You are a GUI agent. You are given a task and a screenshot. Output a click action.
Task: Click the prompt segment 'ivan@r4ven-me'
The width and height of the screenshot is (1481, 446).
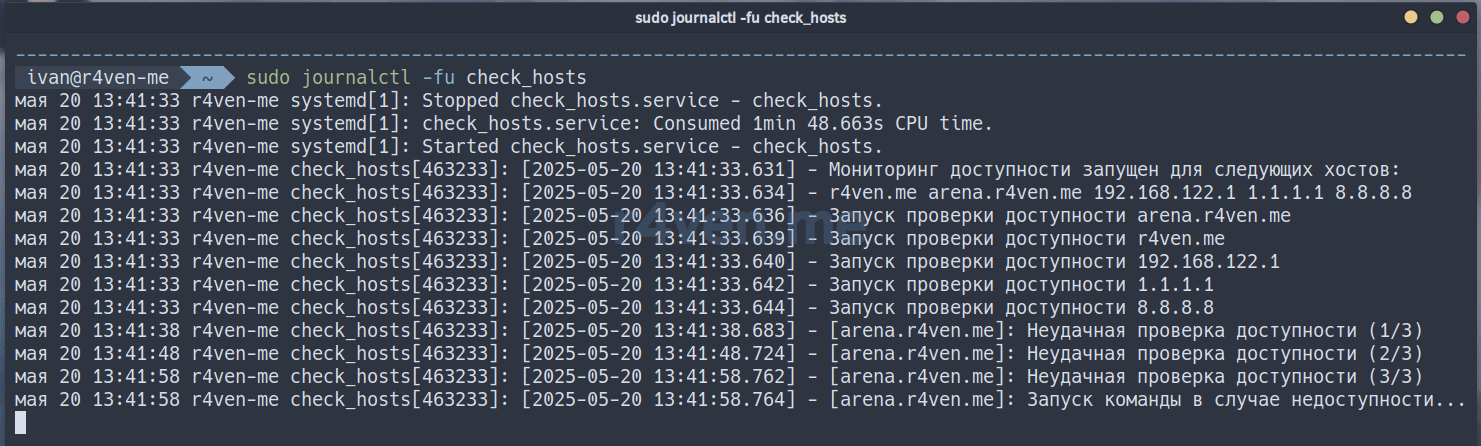tap(98, 77)
